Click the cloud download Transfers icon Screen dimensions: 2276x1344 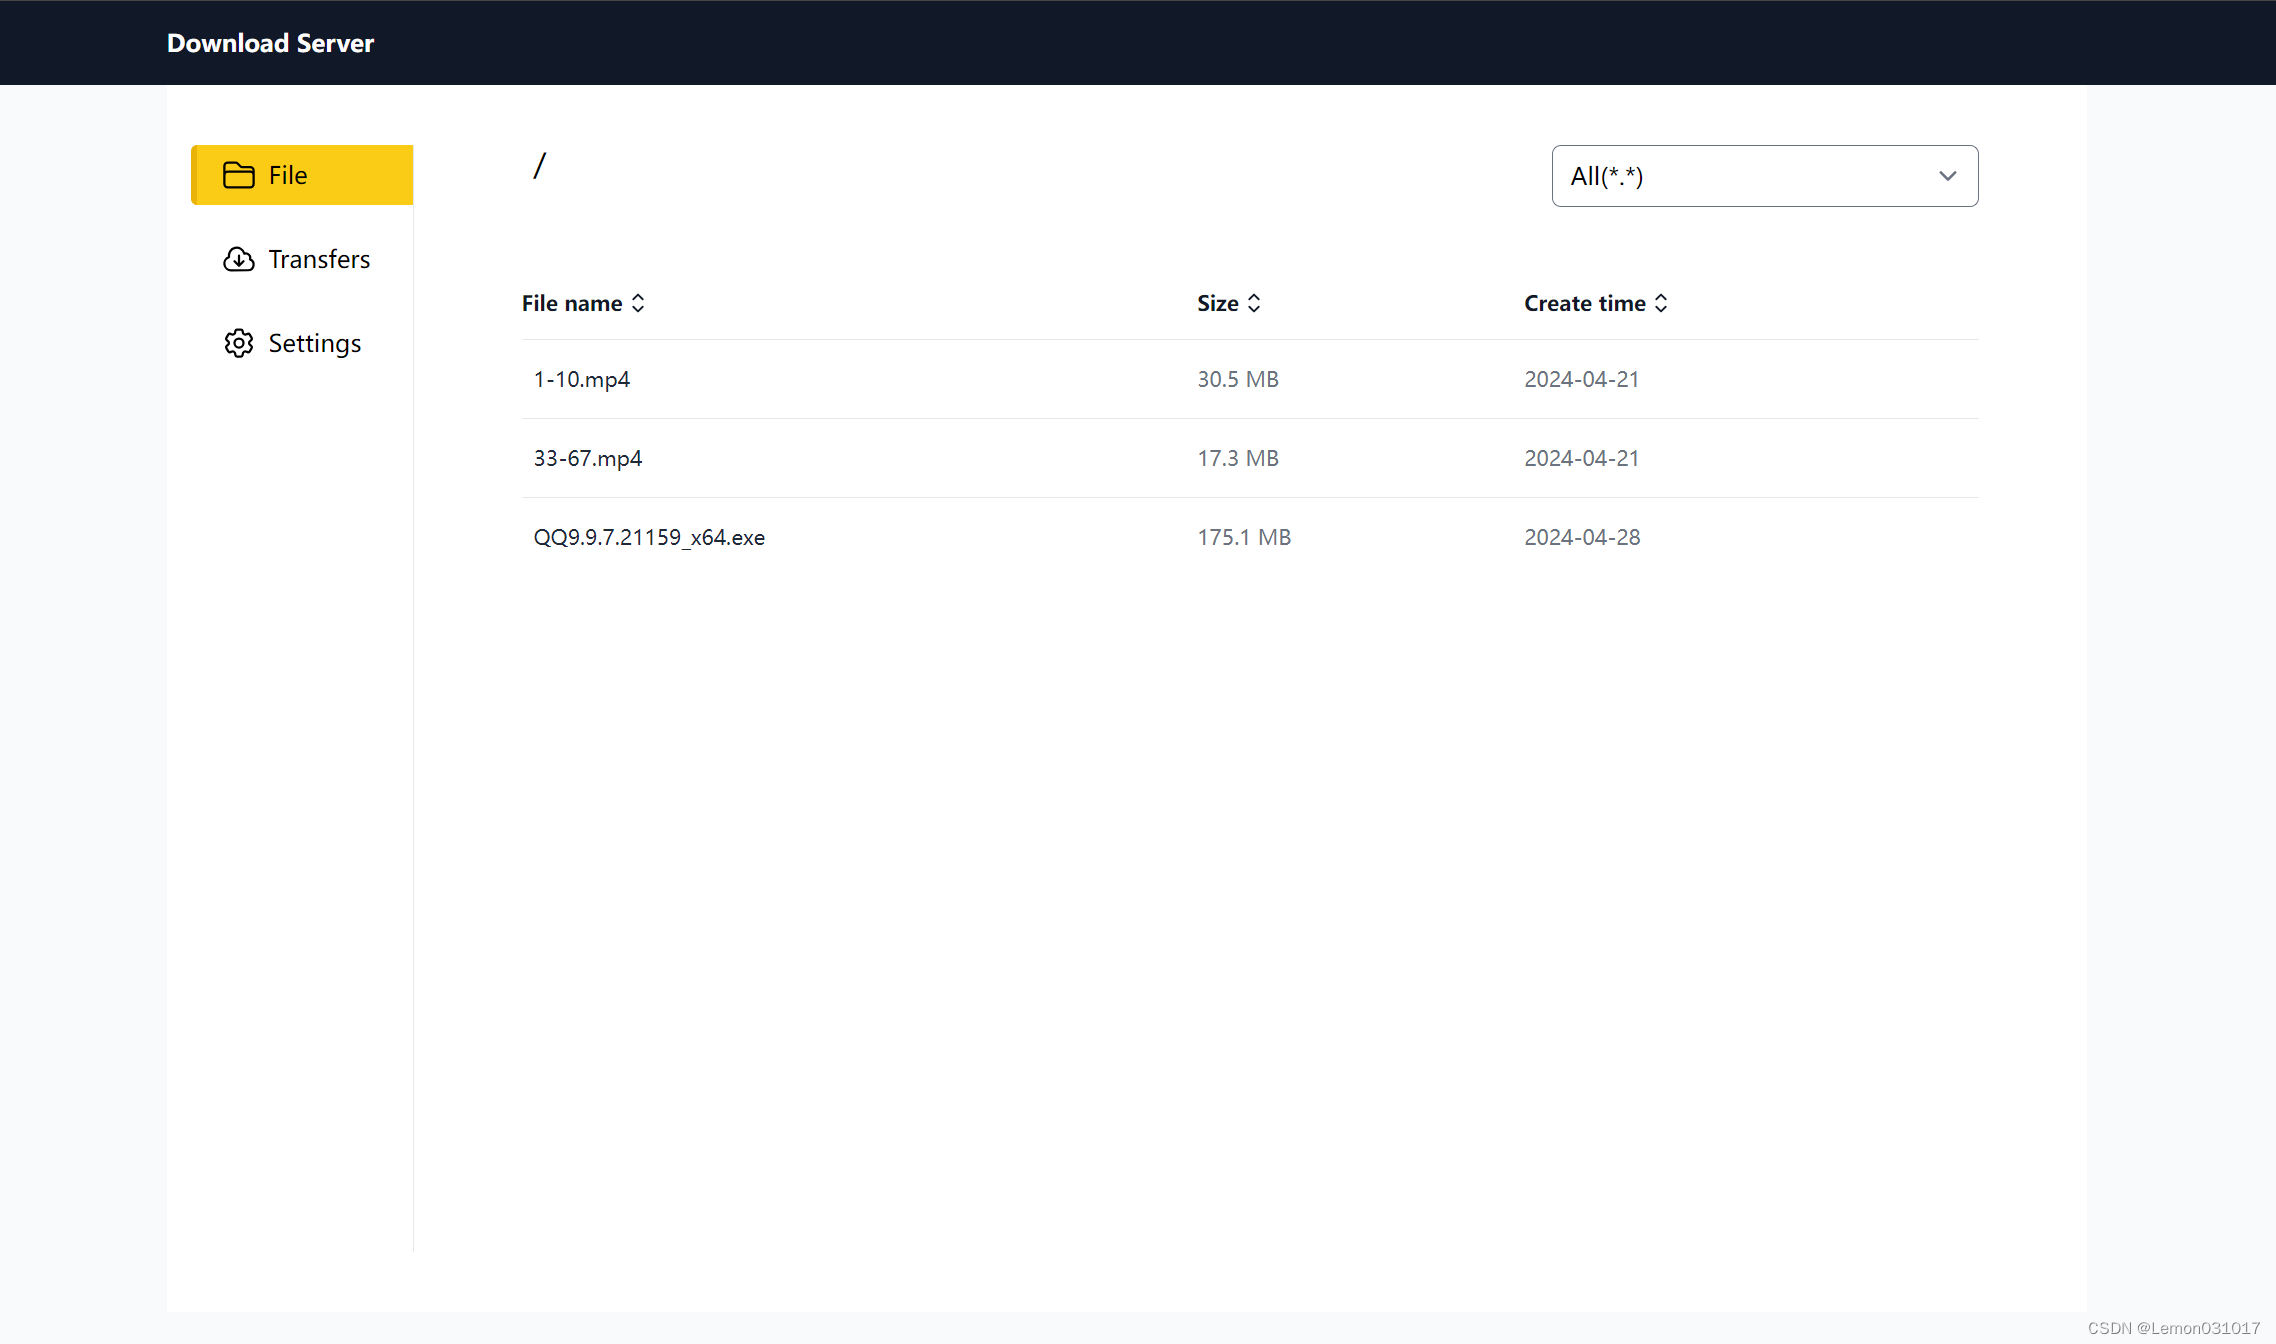coord(238,259)
